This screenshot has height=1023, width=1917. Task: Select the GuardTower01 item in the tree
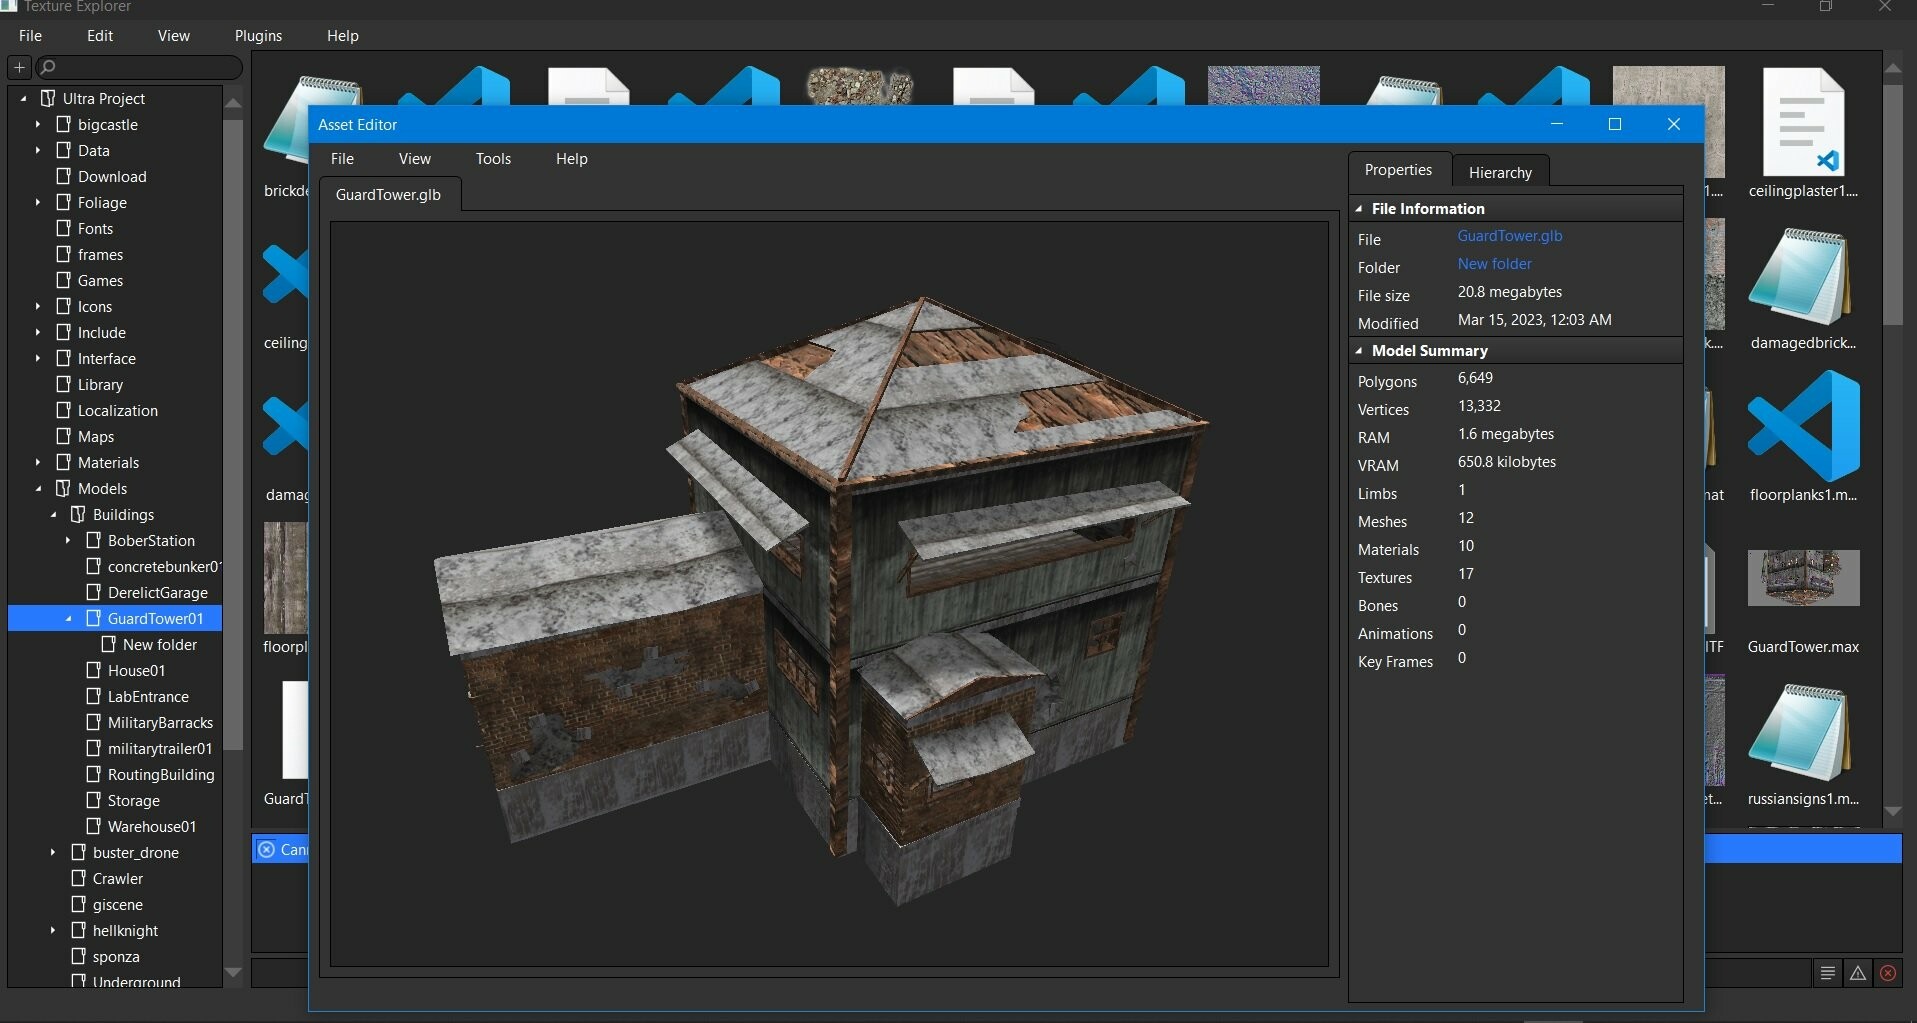pyautogui.click(x=152, y=618)
